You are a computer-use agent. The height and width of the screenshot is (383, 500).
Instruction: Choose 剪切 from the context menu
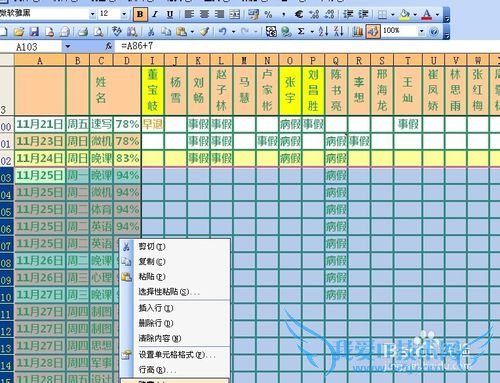click(175, 247)
